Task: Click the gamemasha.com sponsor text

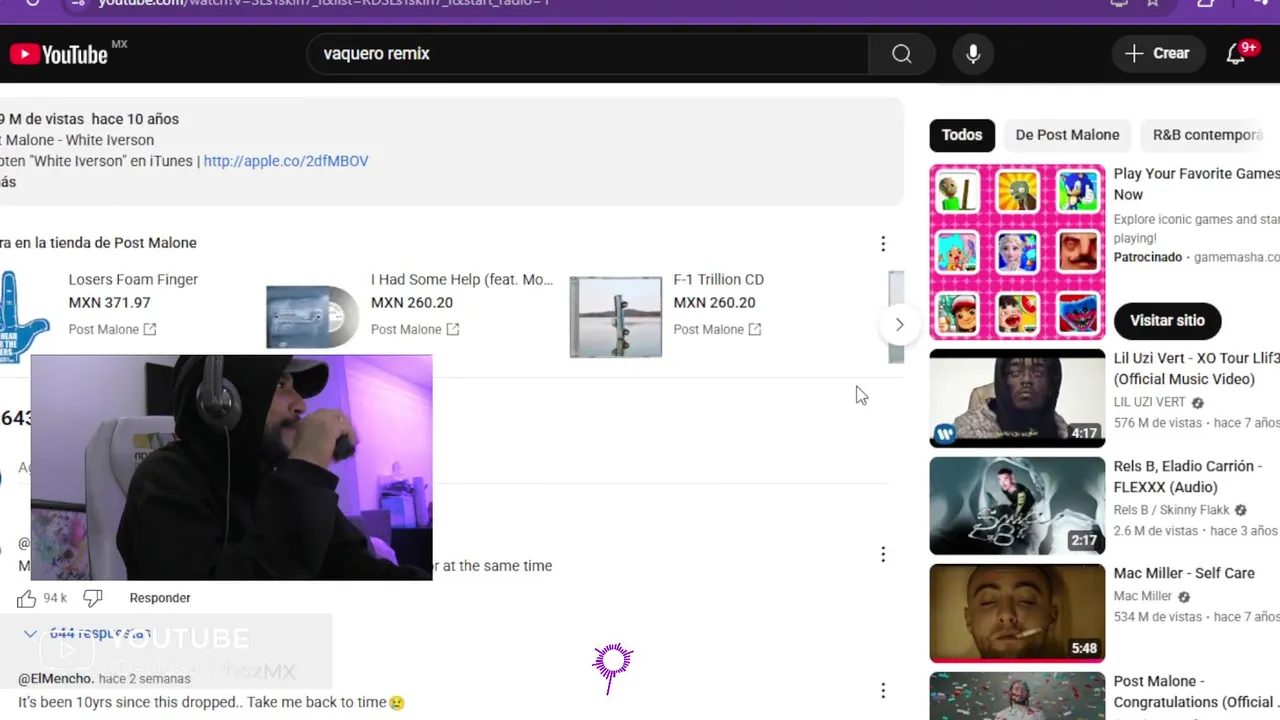Action: point(1237,258)
